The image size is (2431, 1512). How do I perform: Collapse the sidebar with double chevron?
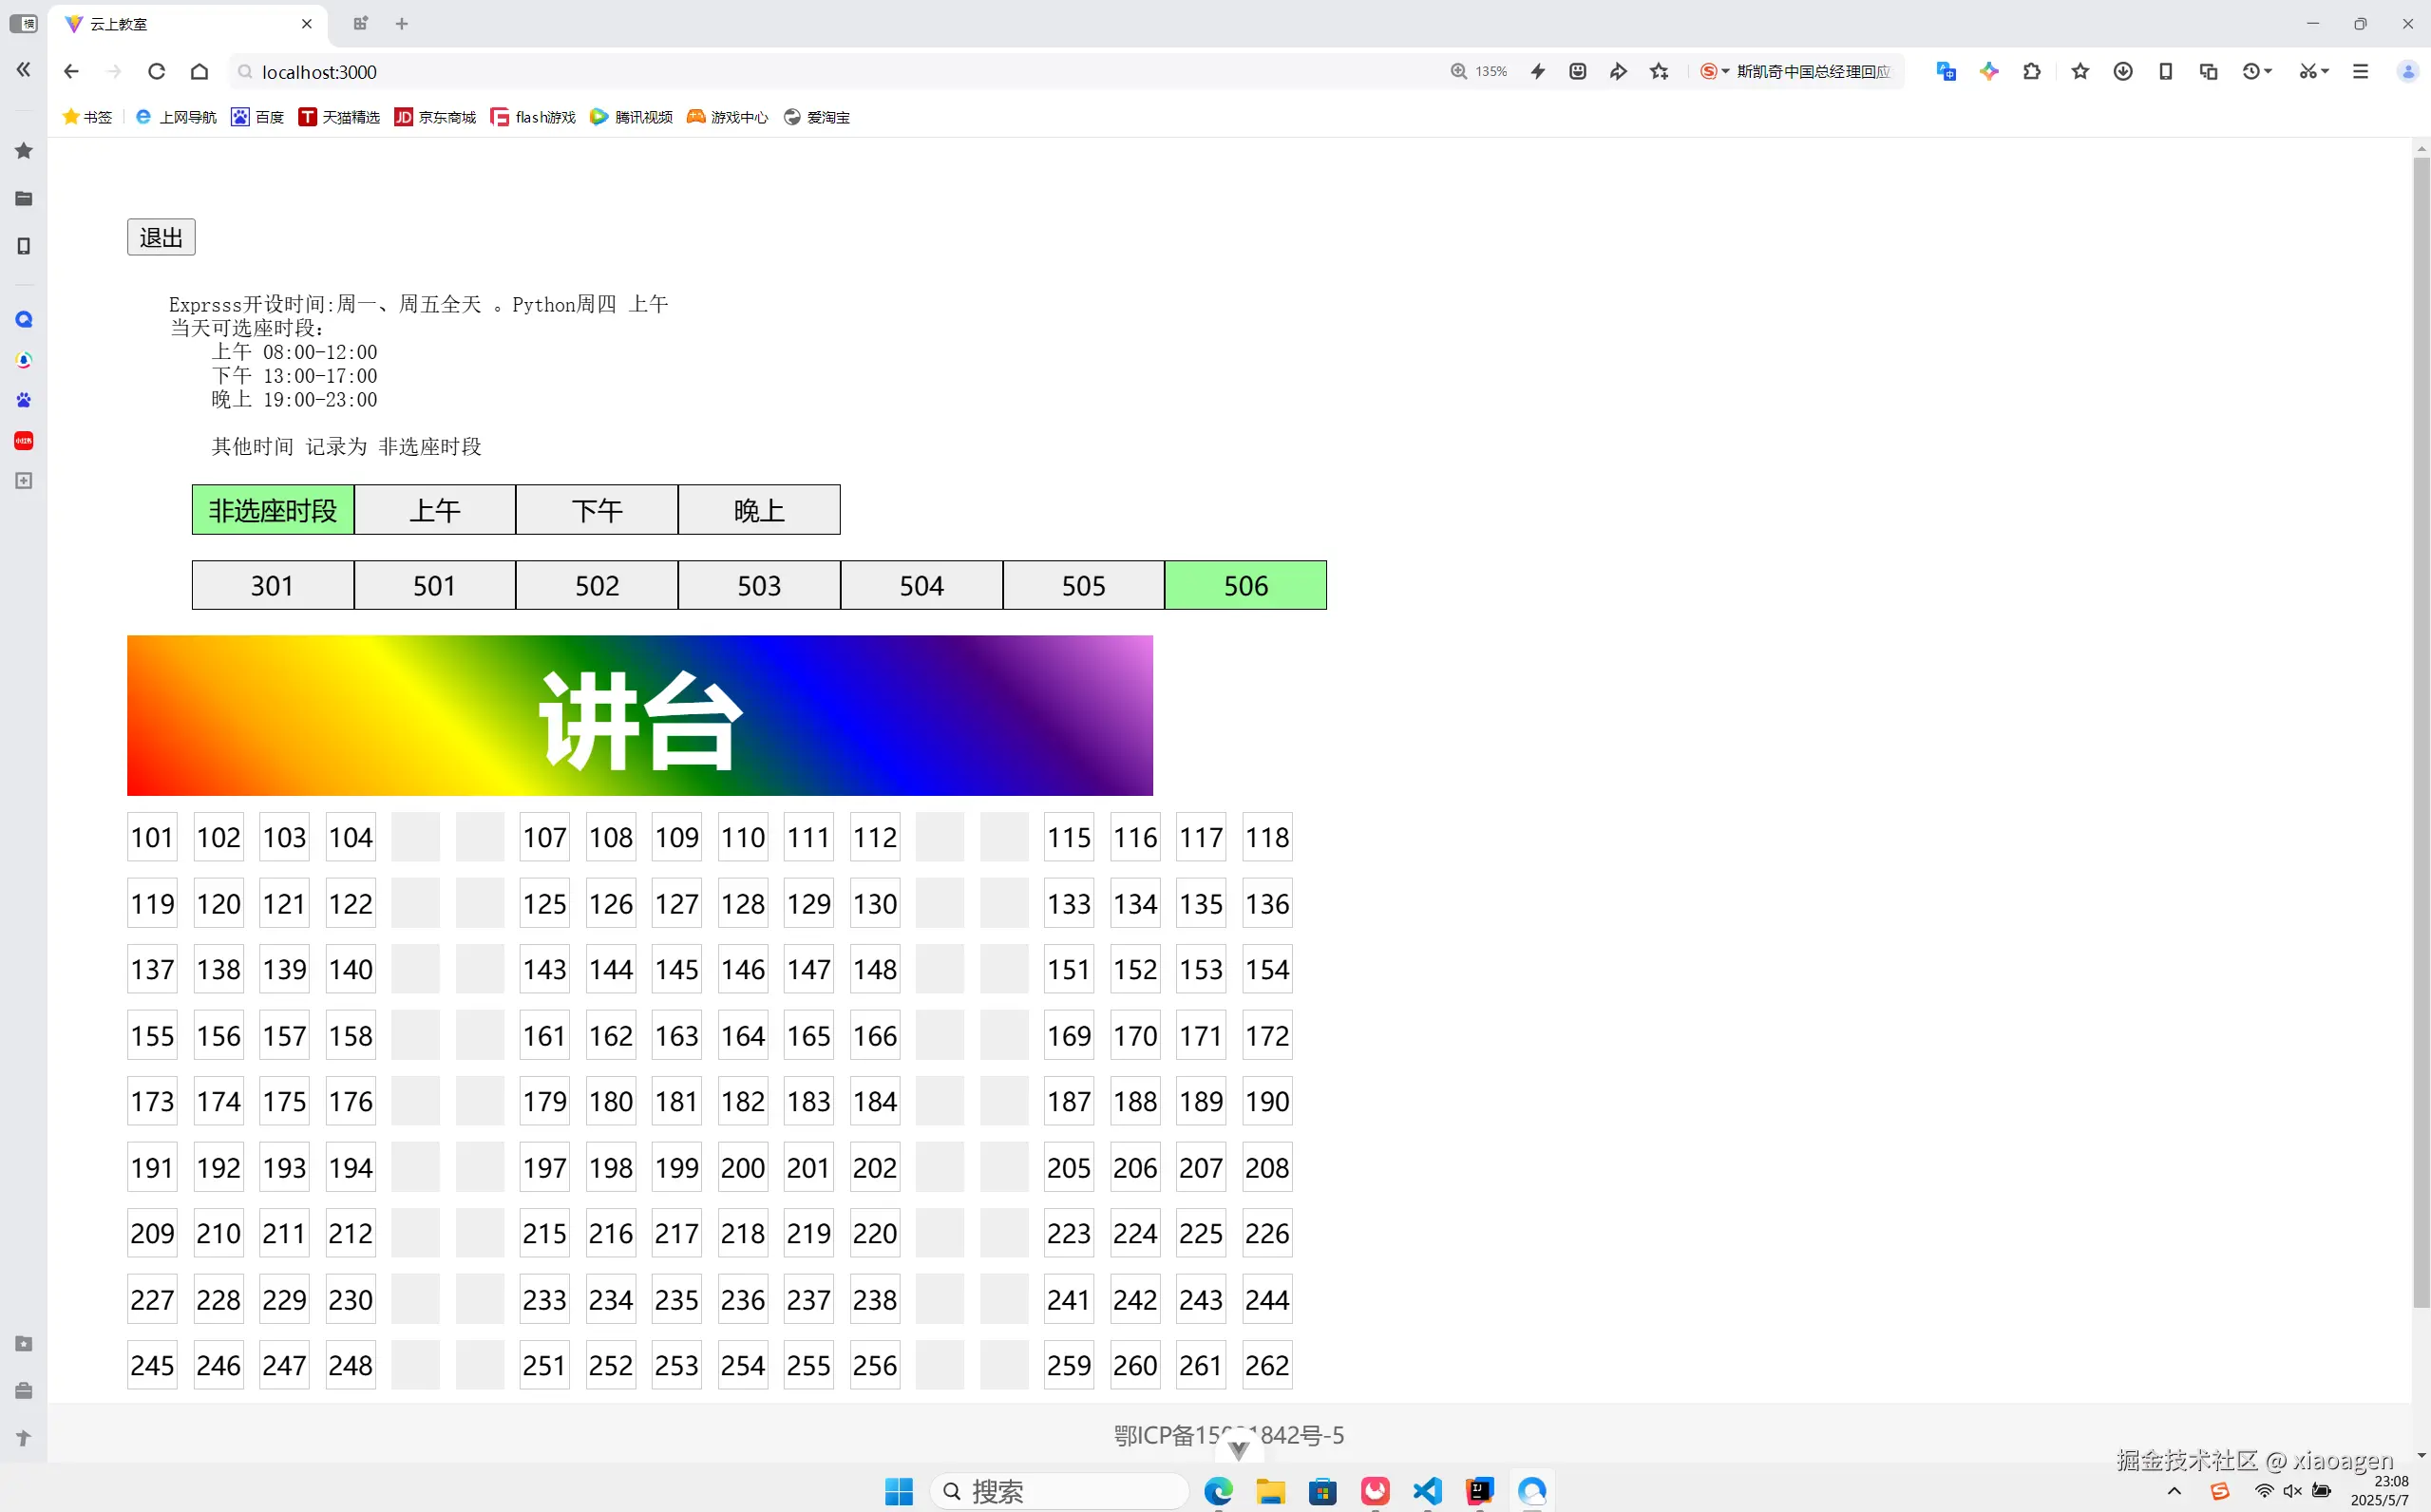coord(24,69)
